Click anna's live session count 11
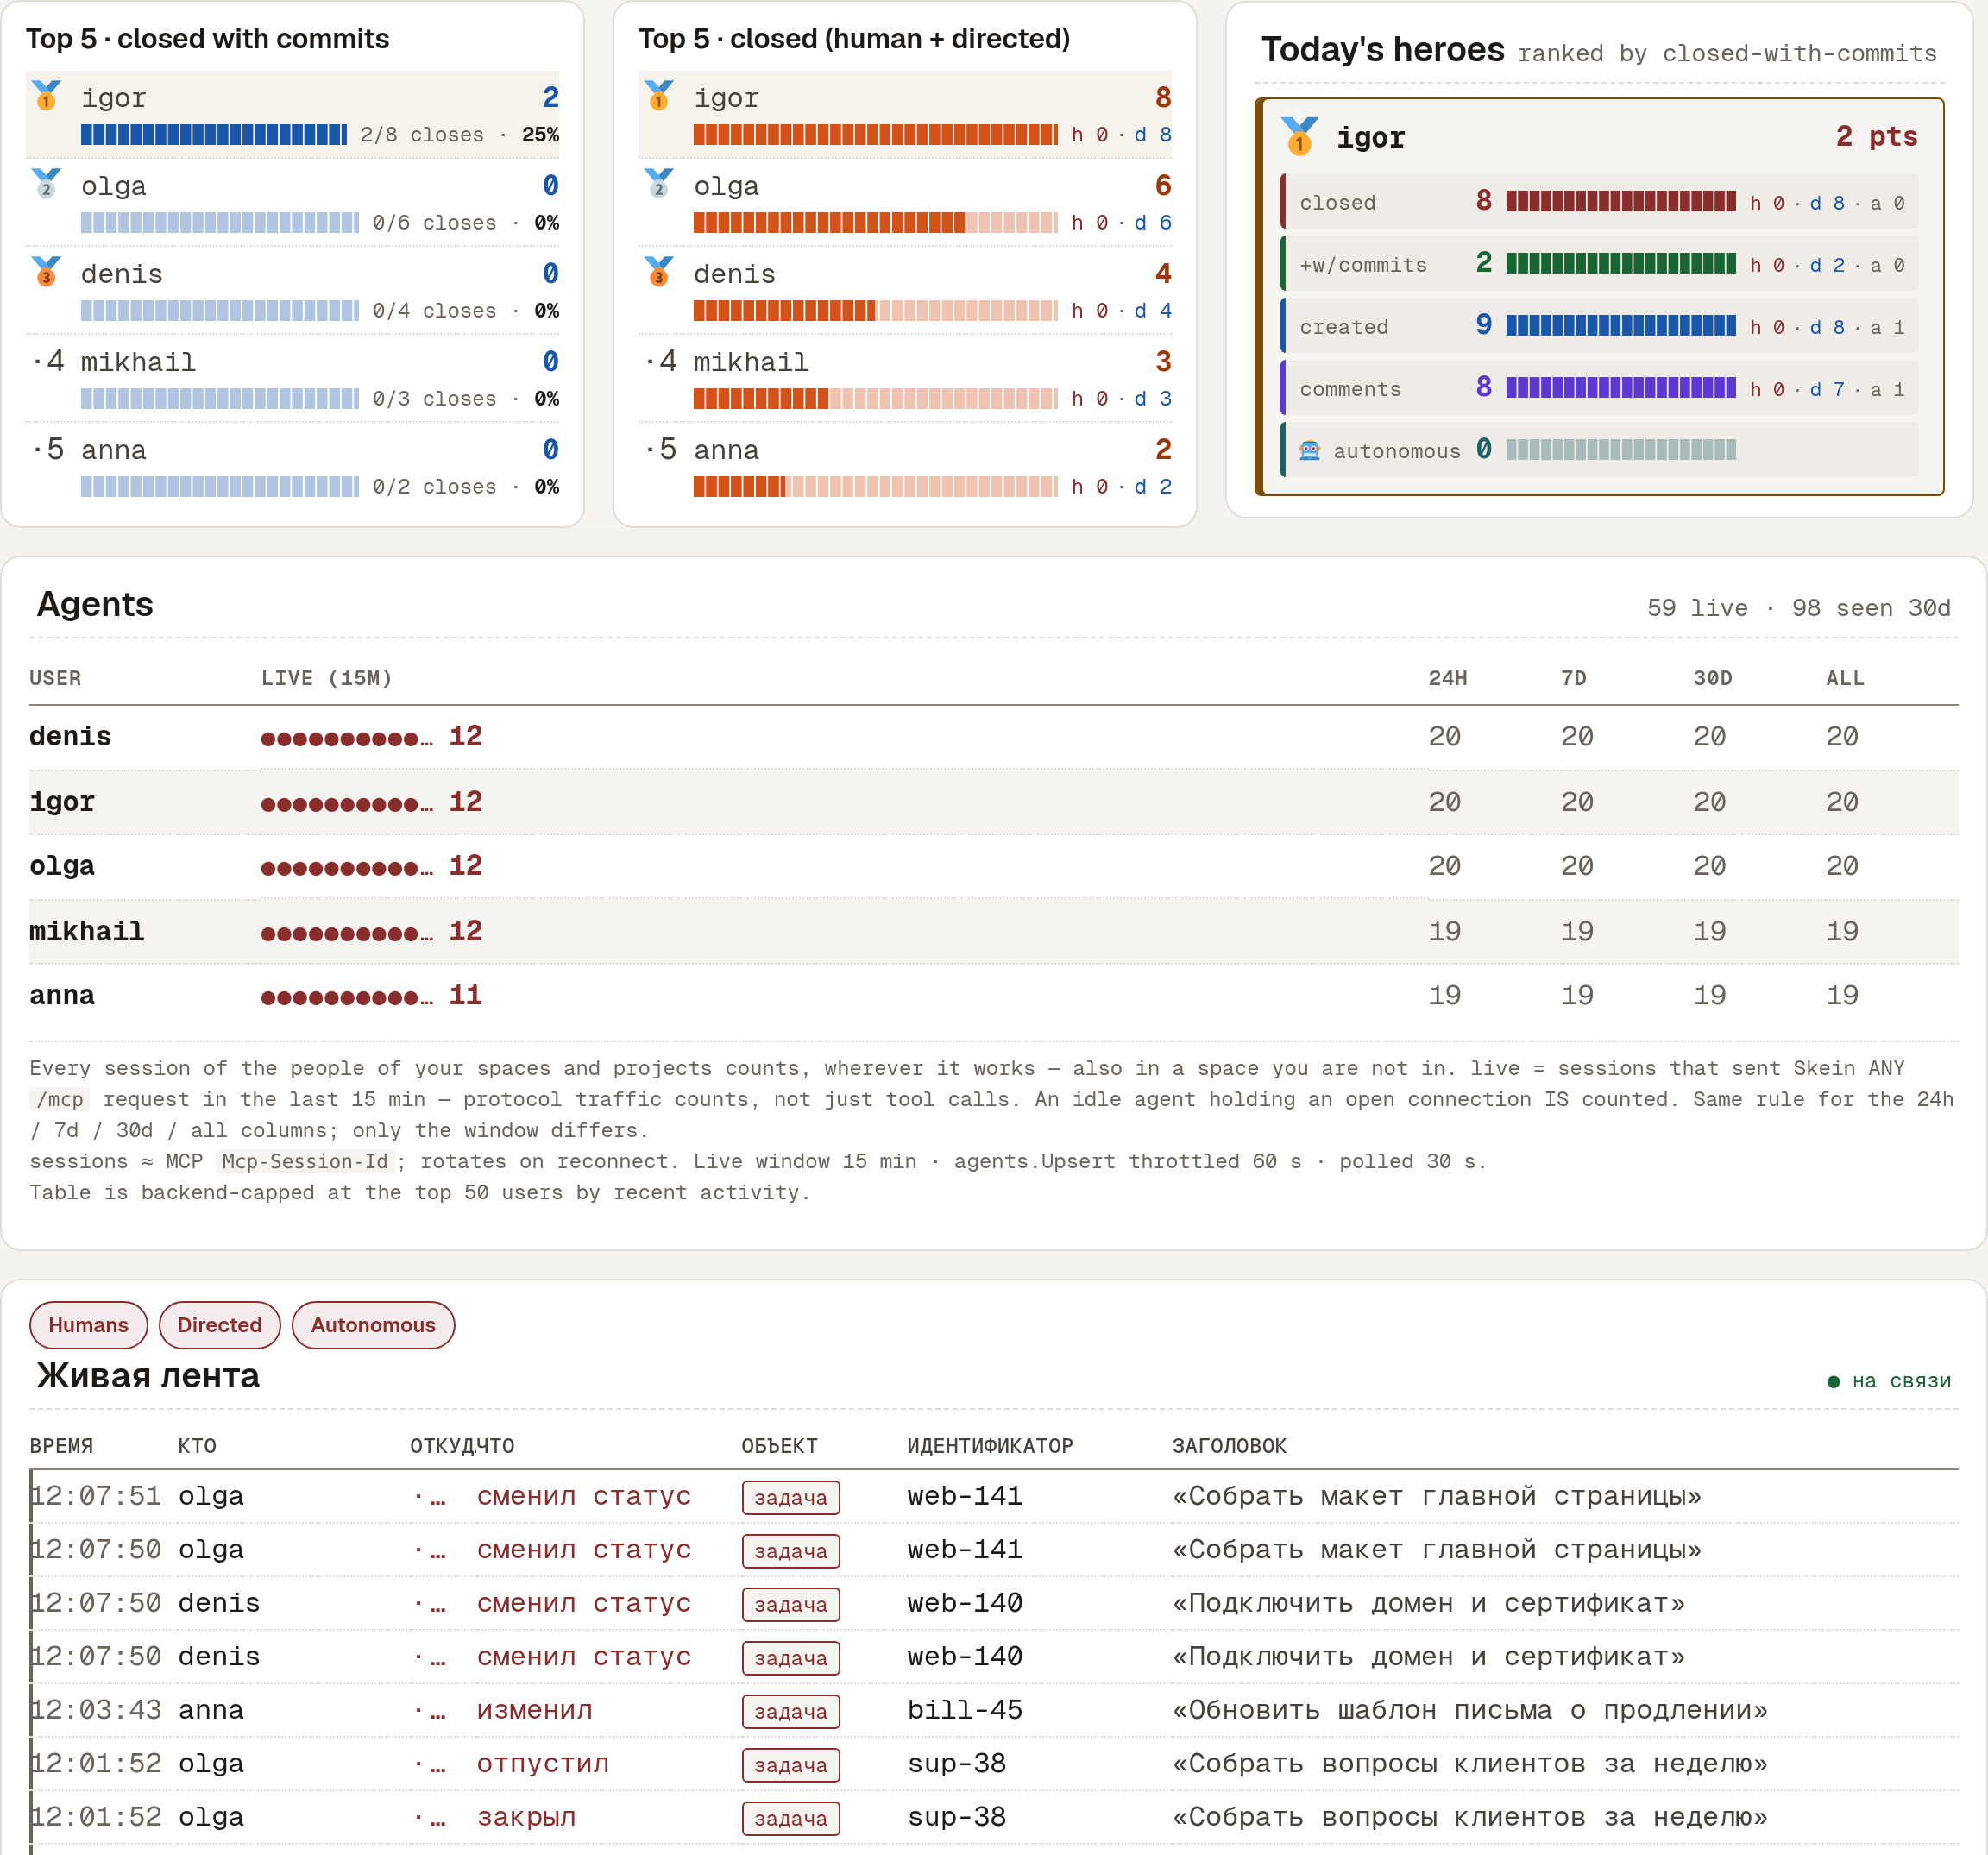 465,995
